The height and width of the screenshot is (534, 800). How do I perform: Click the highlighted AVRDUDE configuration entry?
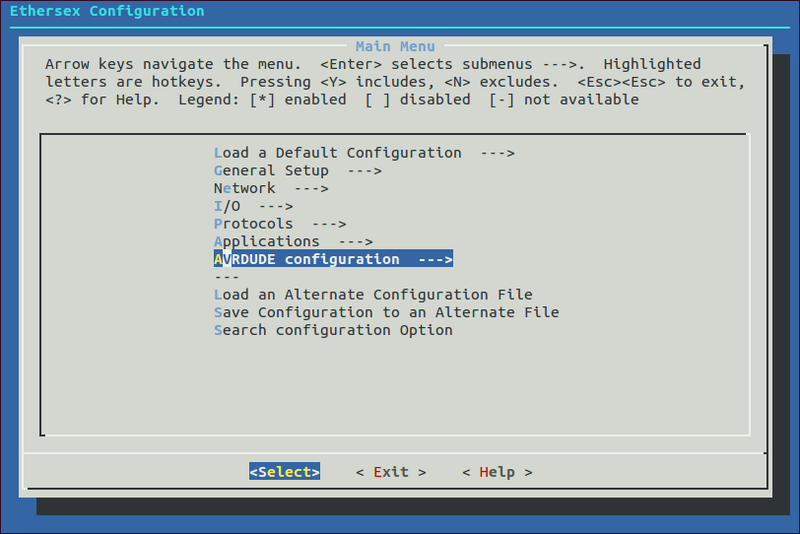click(306, 260)
